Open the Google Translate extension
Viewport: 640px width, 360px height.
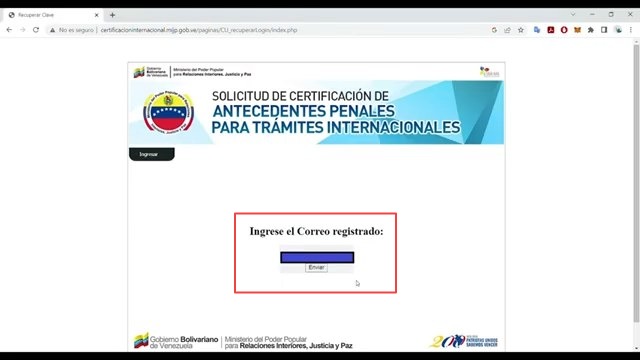point(537,30)
